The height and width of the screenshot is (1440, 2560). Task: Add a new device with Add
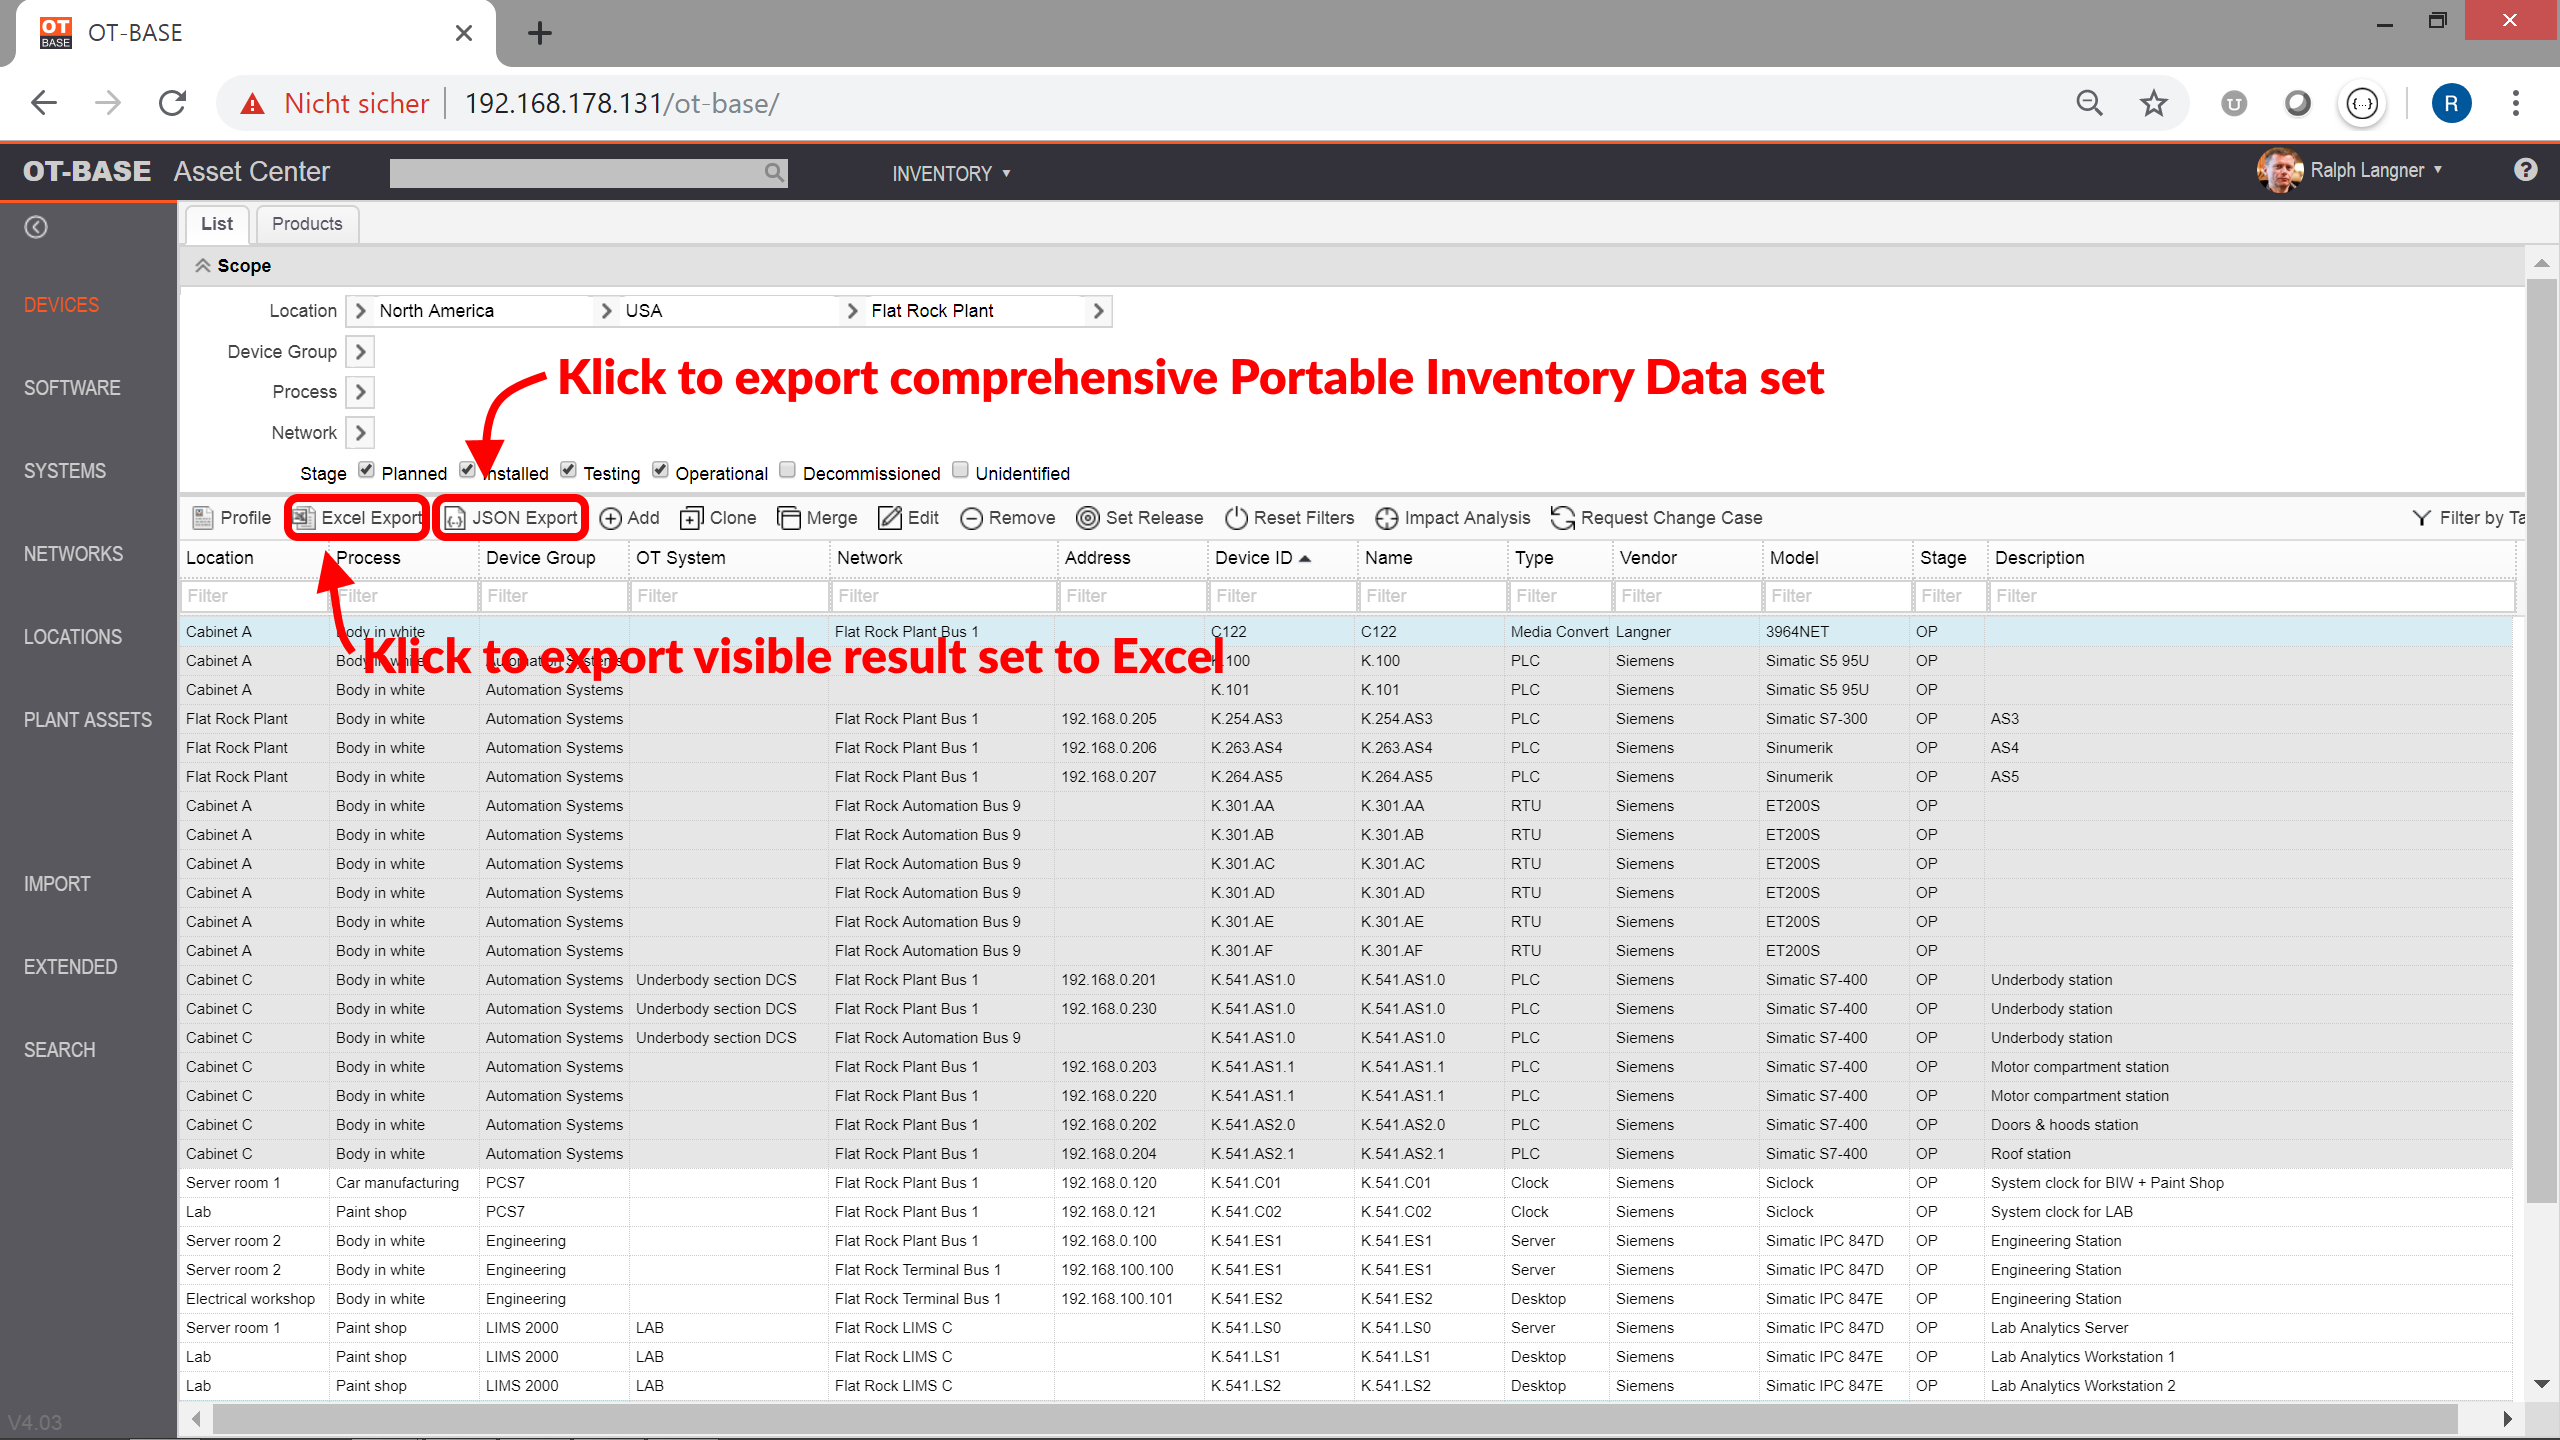630,517
